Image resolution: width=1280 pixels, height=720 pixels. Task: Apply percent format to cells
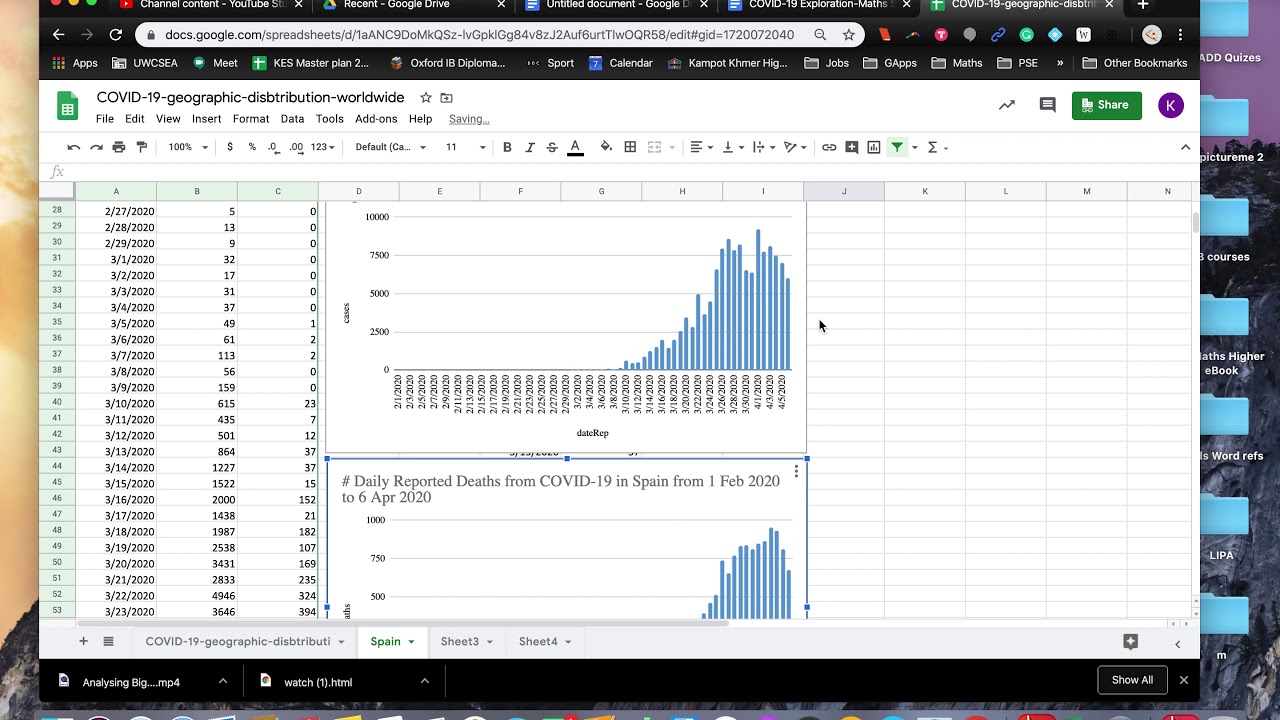tap(252, 147)
